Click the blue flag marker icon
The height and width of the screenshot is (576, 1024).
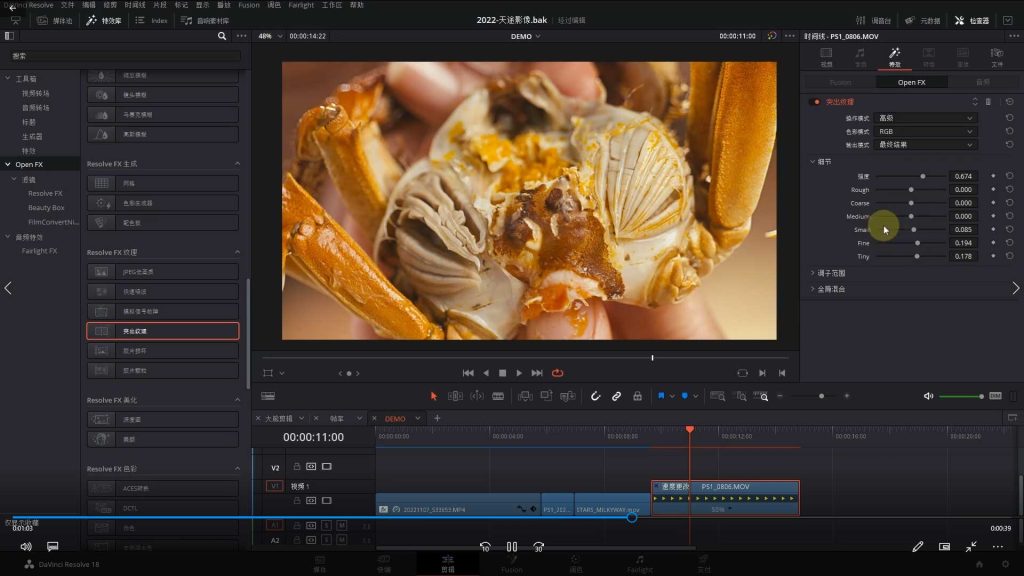pyautogui.click(x=661, y=396)
